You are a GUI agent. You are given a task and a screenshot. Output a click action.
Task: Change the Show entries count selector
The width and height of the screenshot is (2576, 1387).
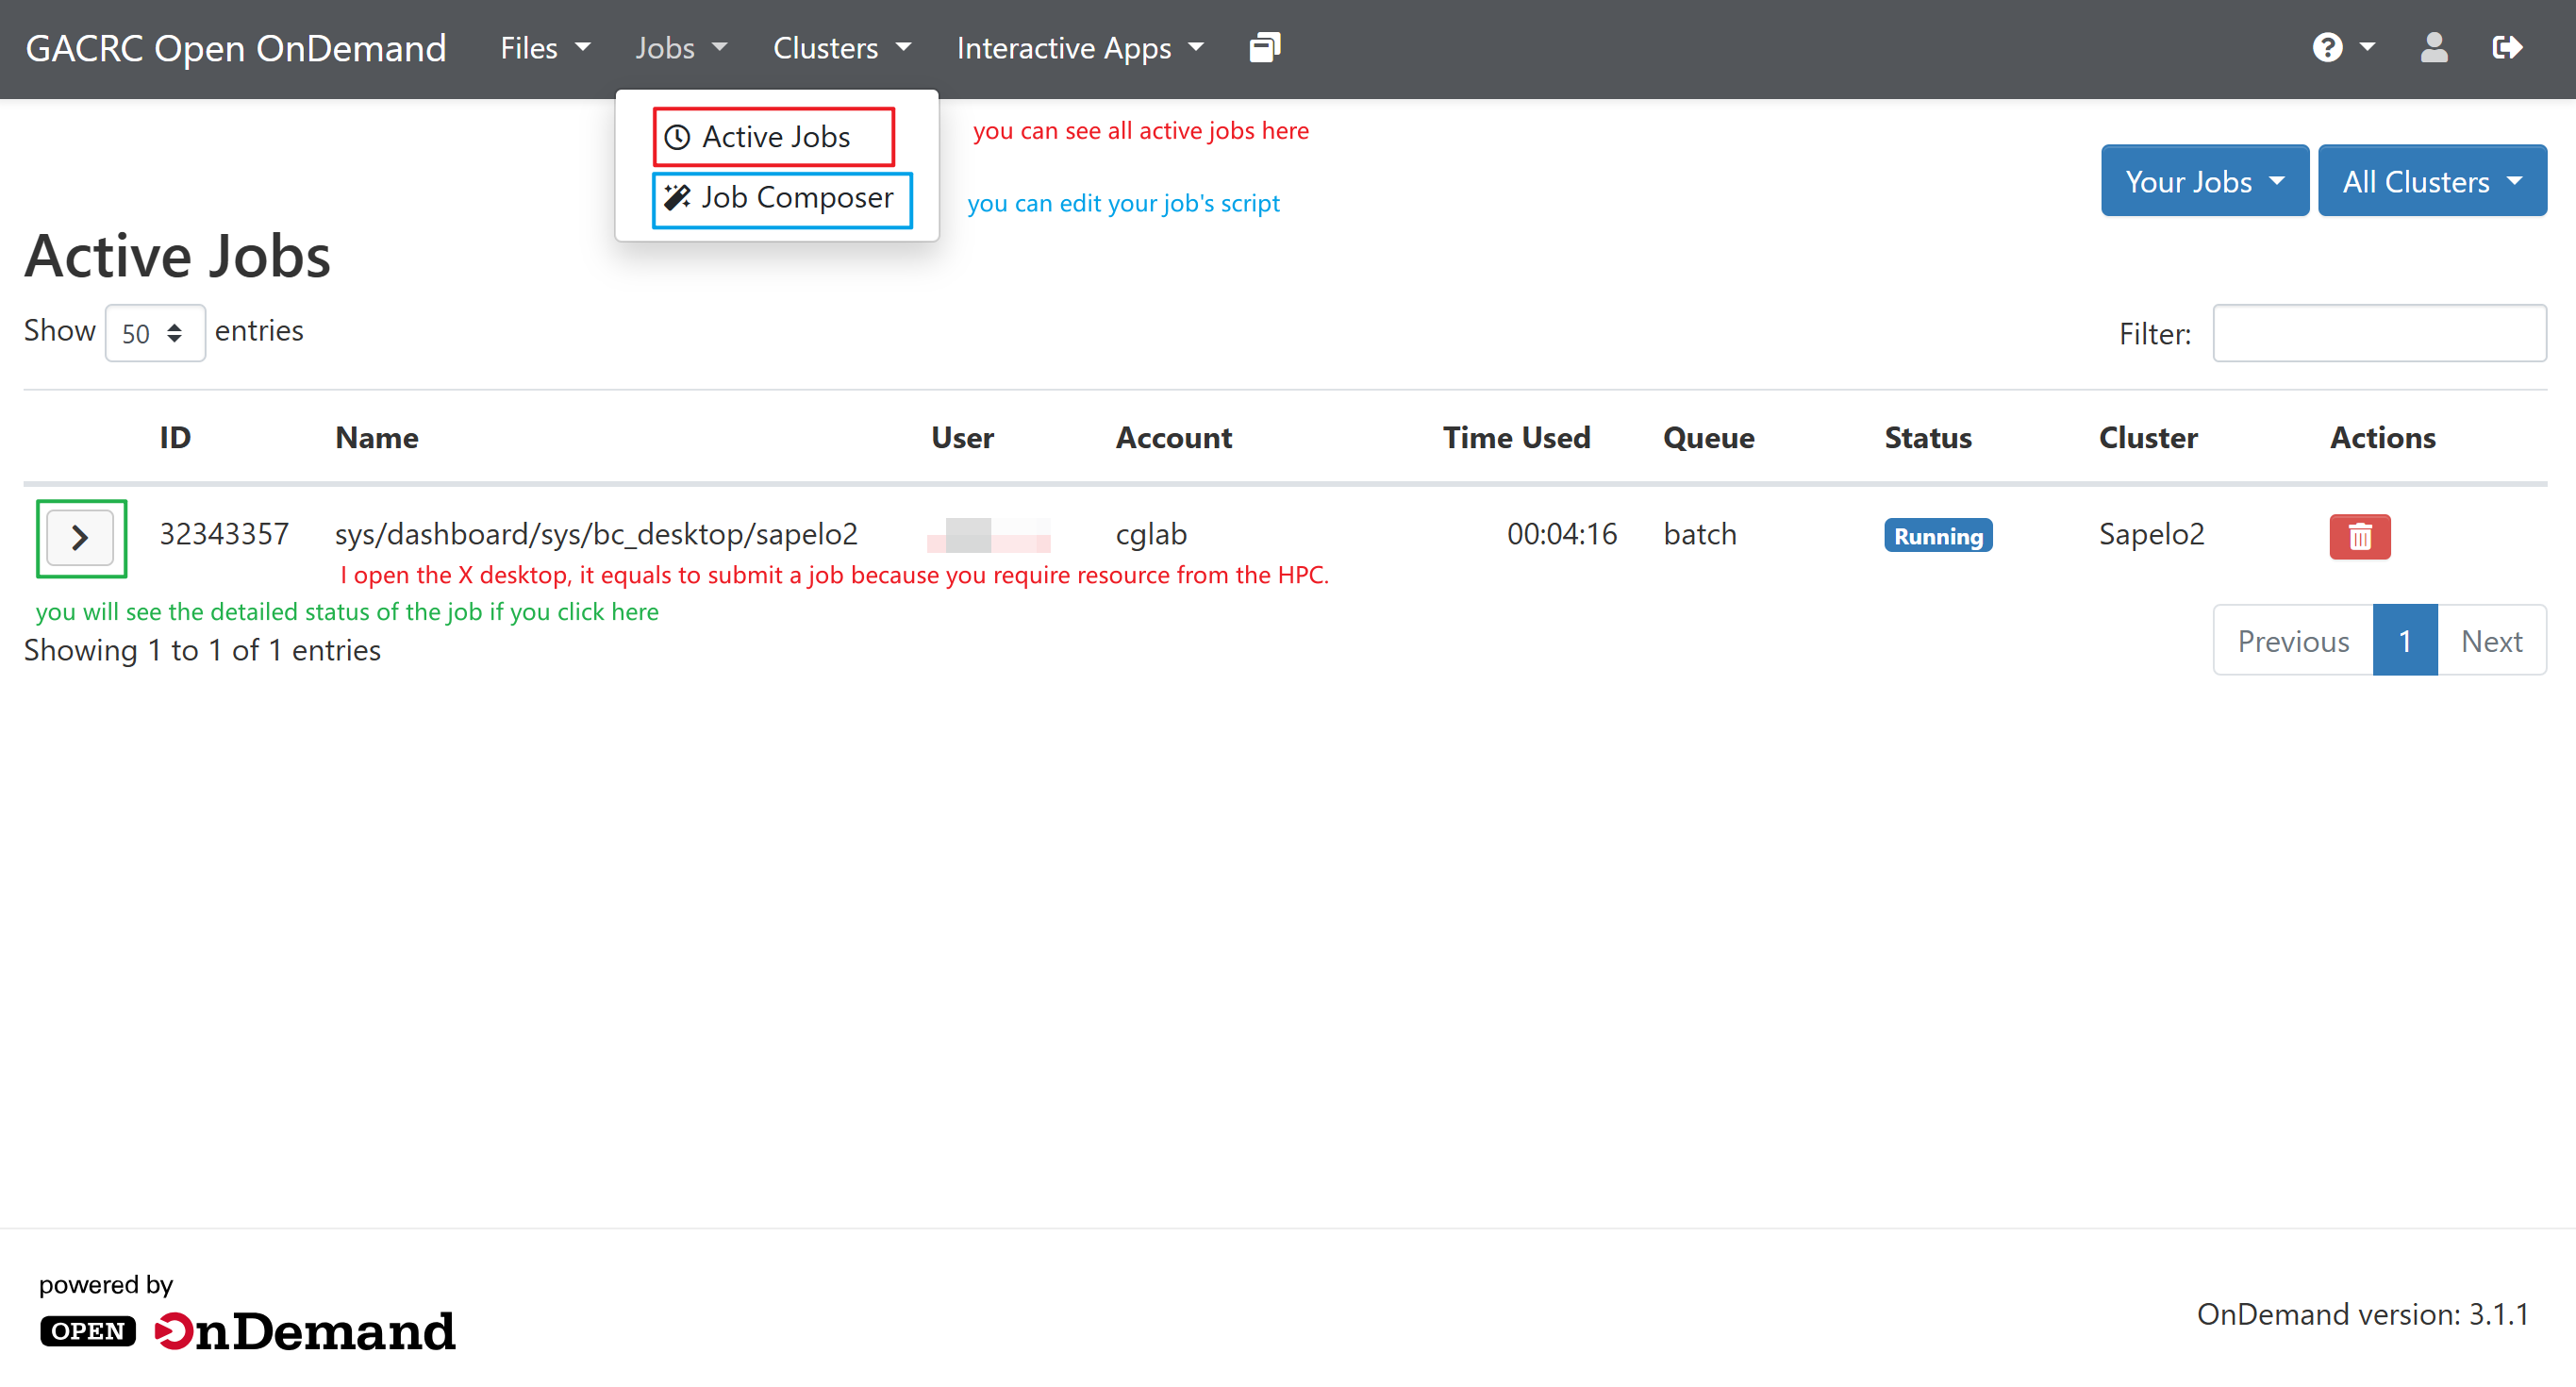pyautogui.click(x=154, y=333)
